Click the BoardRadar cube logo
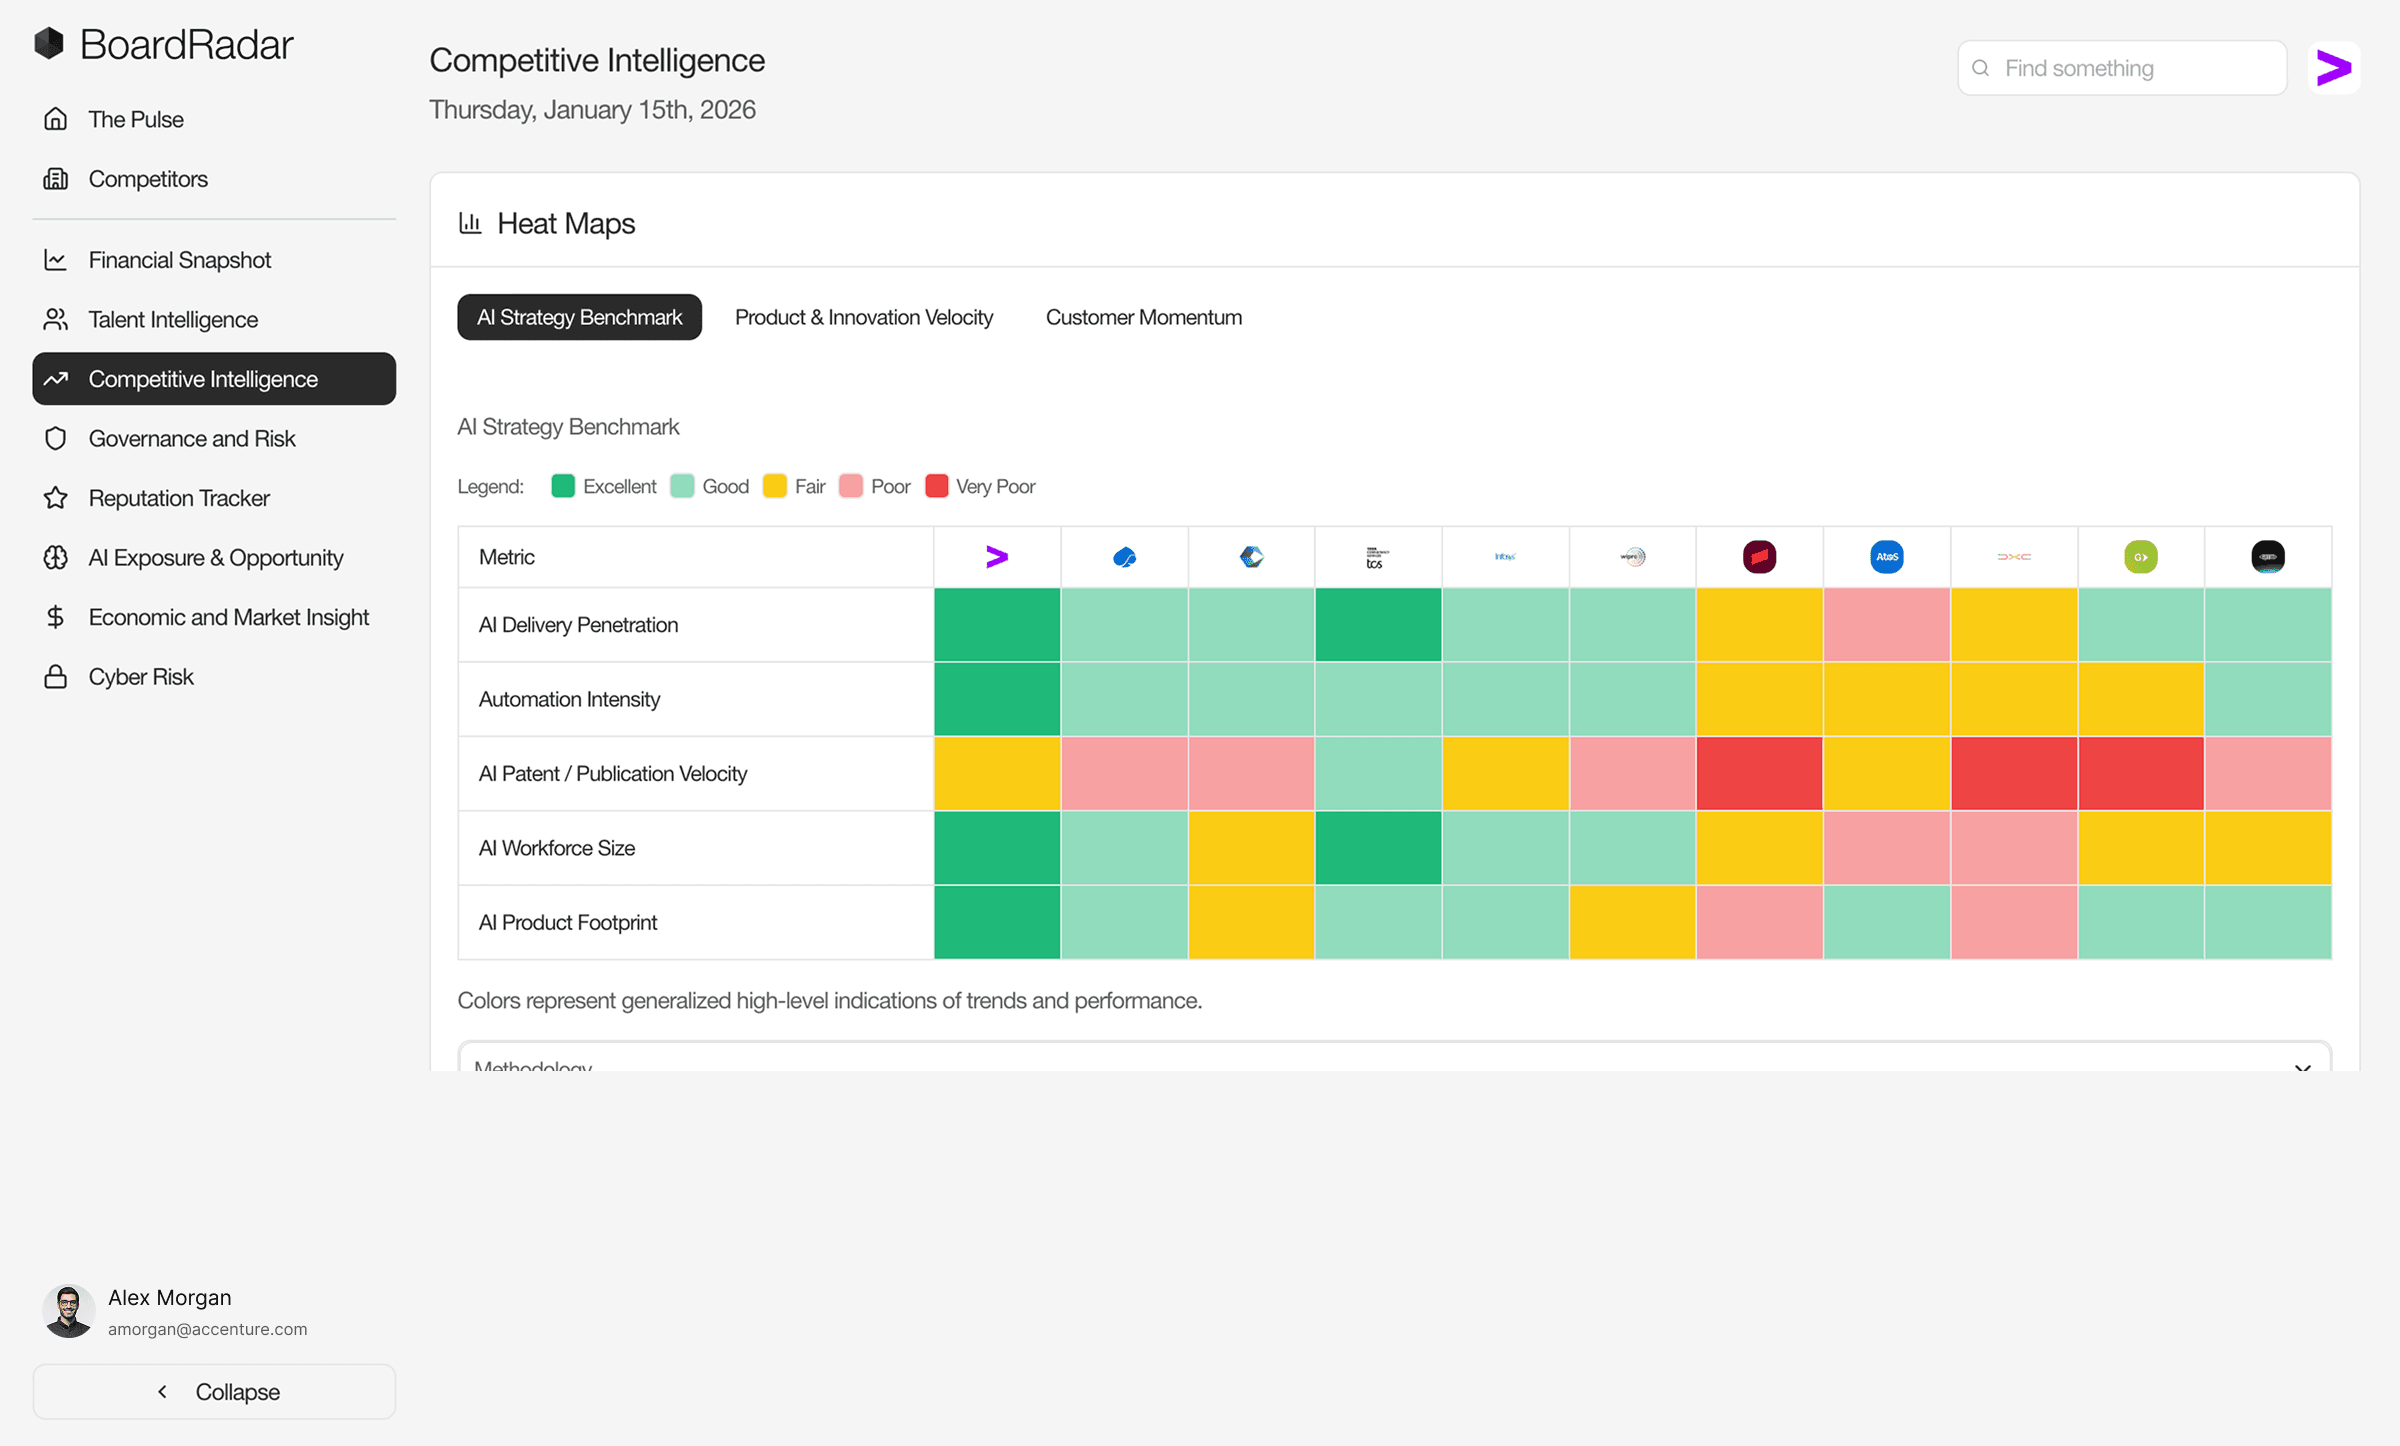 [49, 44]
